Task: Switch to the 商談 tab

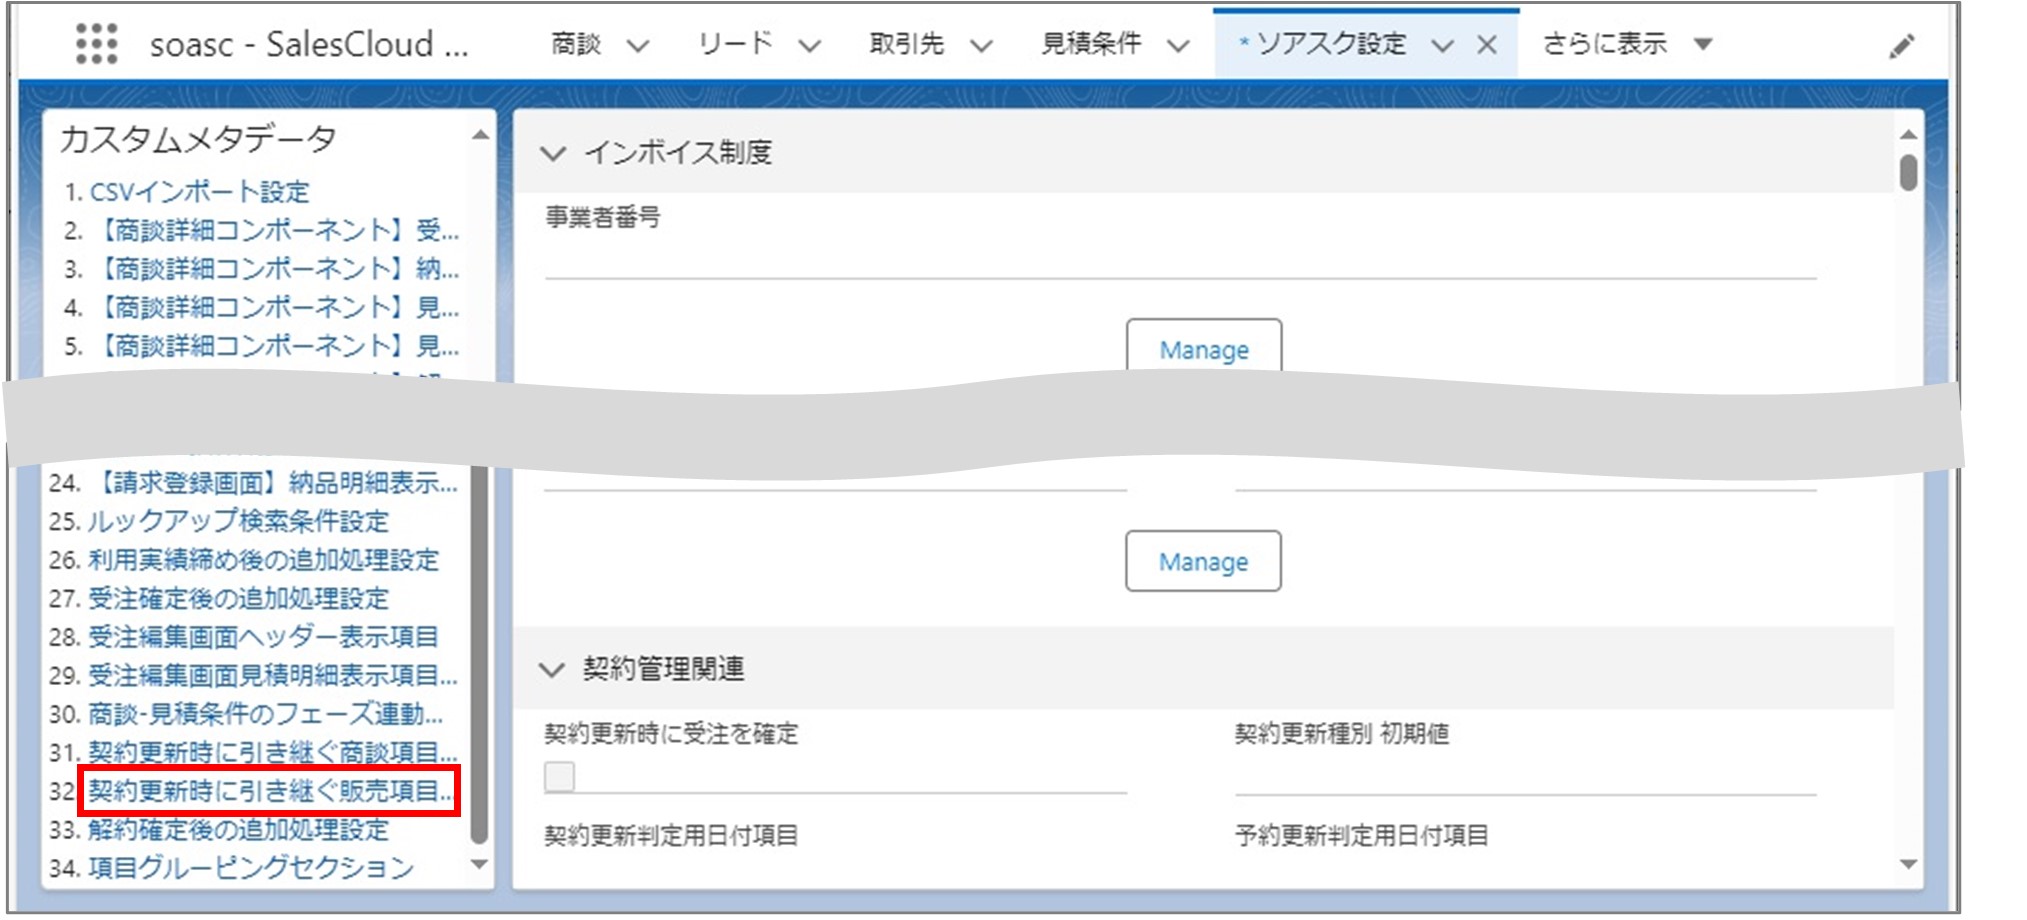Action: point(576,44)
